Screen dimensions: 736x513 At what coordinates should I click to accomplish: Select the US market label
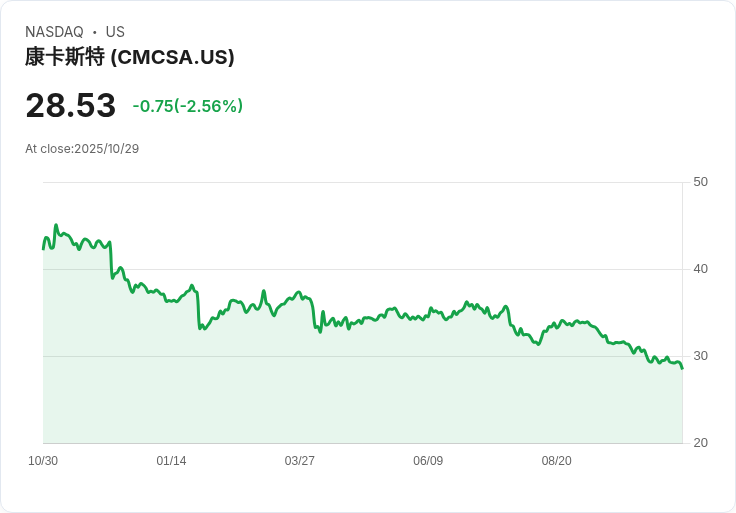click(115, 32)
